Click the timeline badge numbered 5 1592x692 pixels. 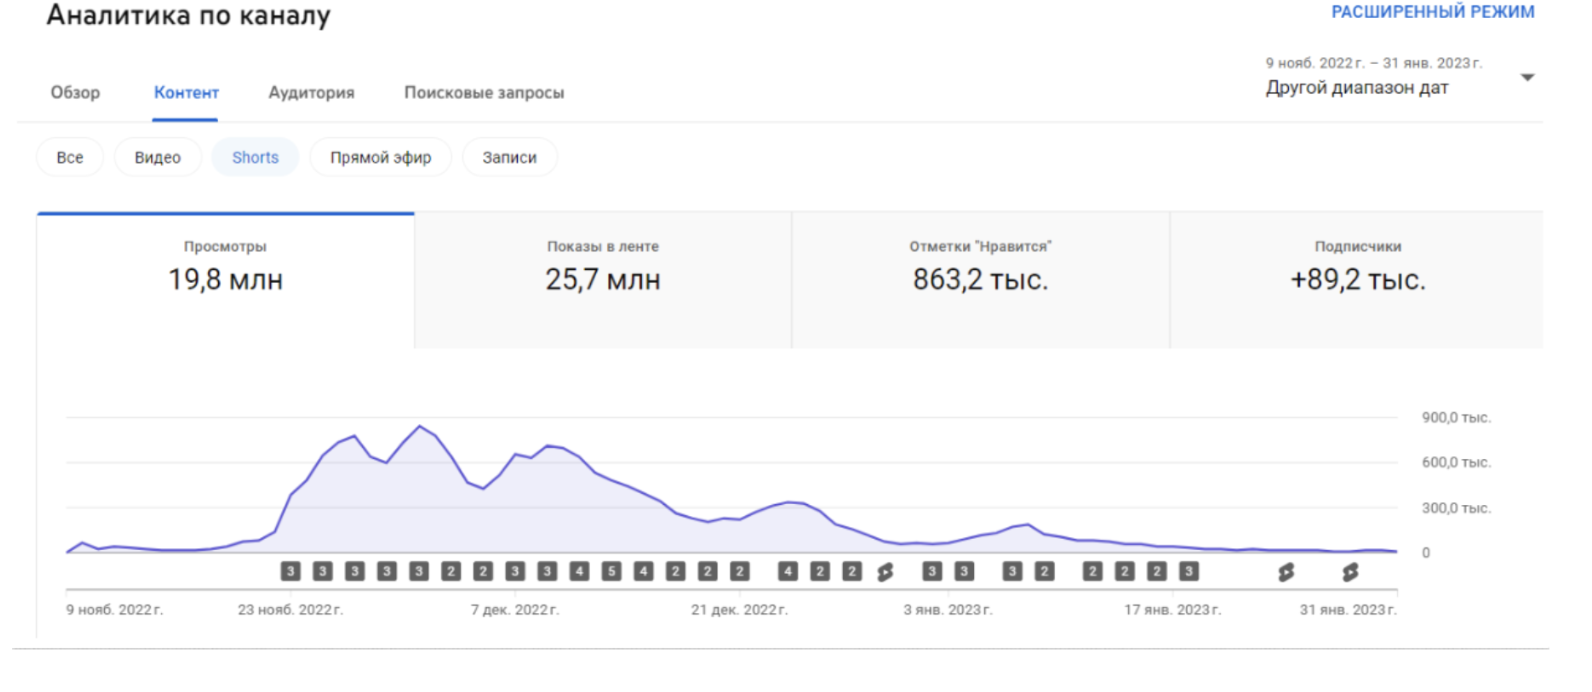(611, 571)
